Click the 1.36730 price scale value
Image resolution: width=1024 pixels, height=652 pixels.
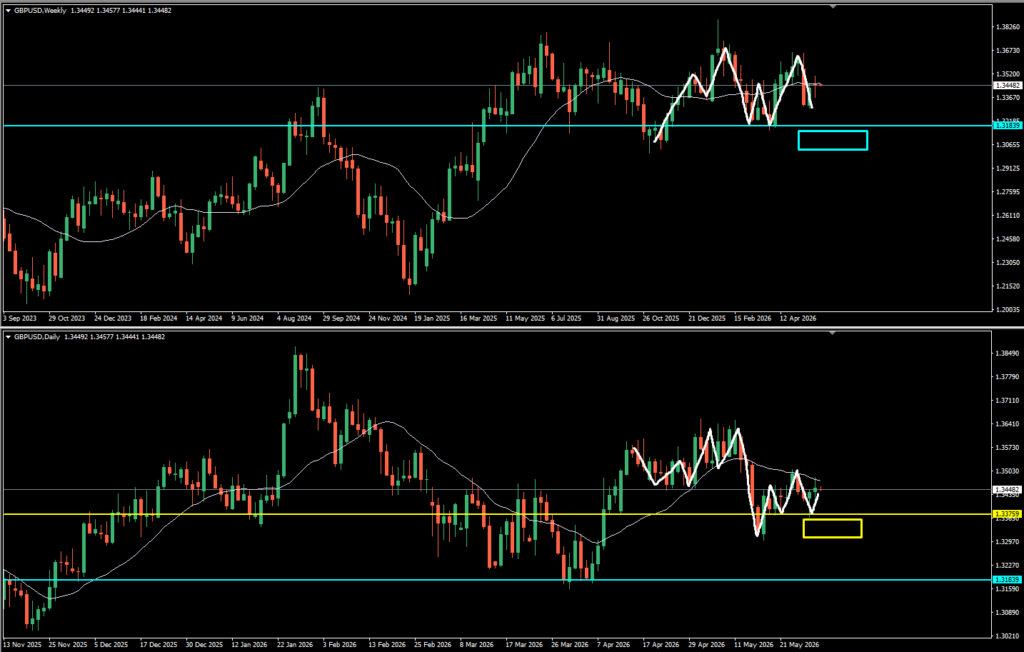(x=1008, y=50)
